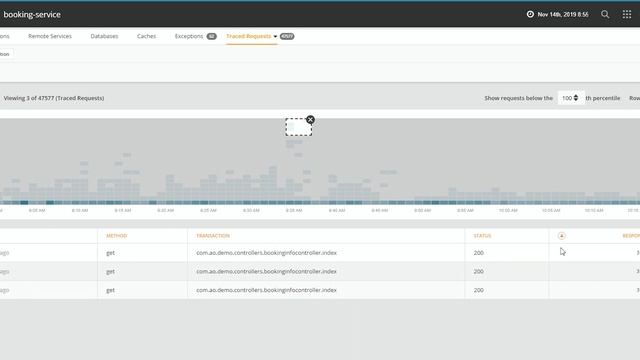Click the booking-service title
The width and height of the screenshot is (640, 360).
click(x=32, y=15)
